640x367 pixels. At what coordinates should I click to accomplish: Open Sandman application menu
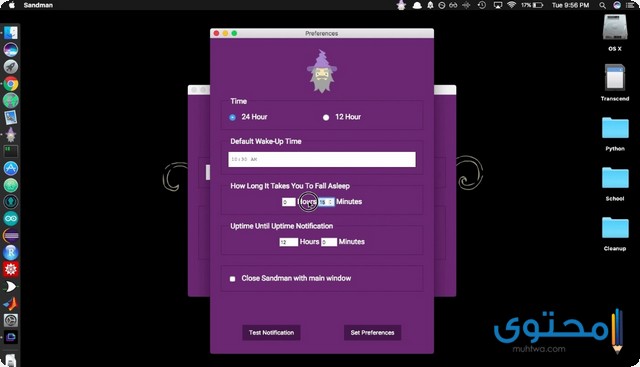pyautogui.click(x=38, y=5)
